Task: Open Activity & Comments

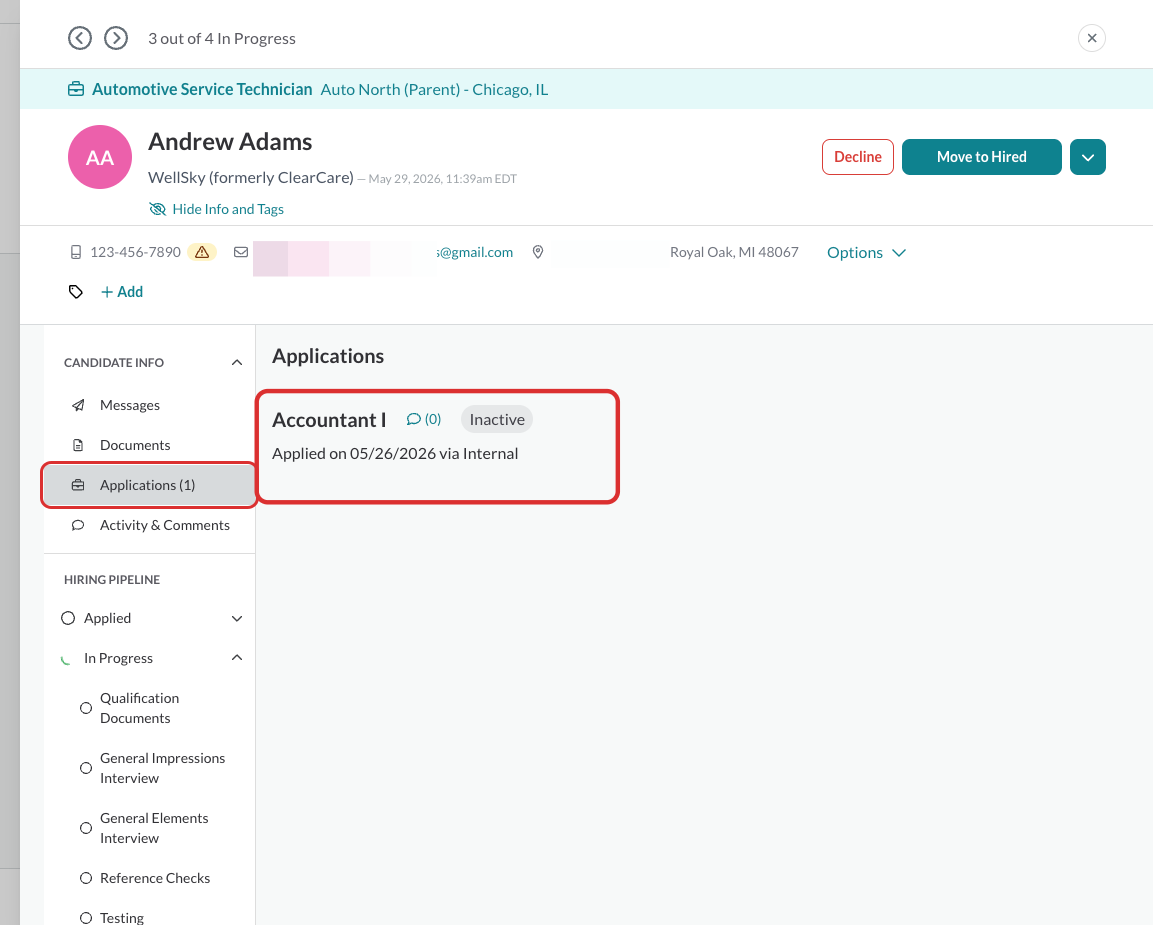Action: (x=149, y=526)
